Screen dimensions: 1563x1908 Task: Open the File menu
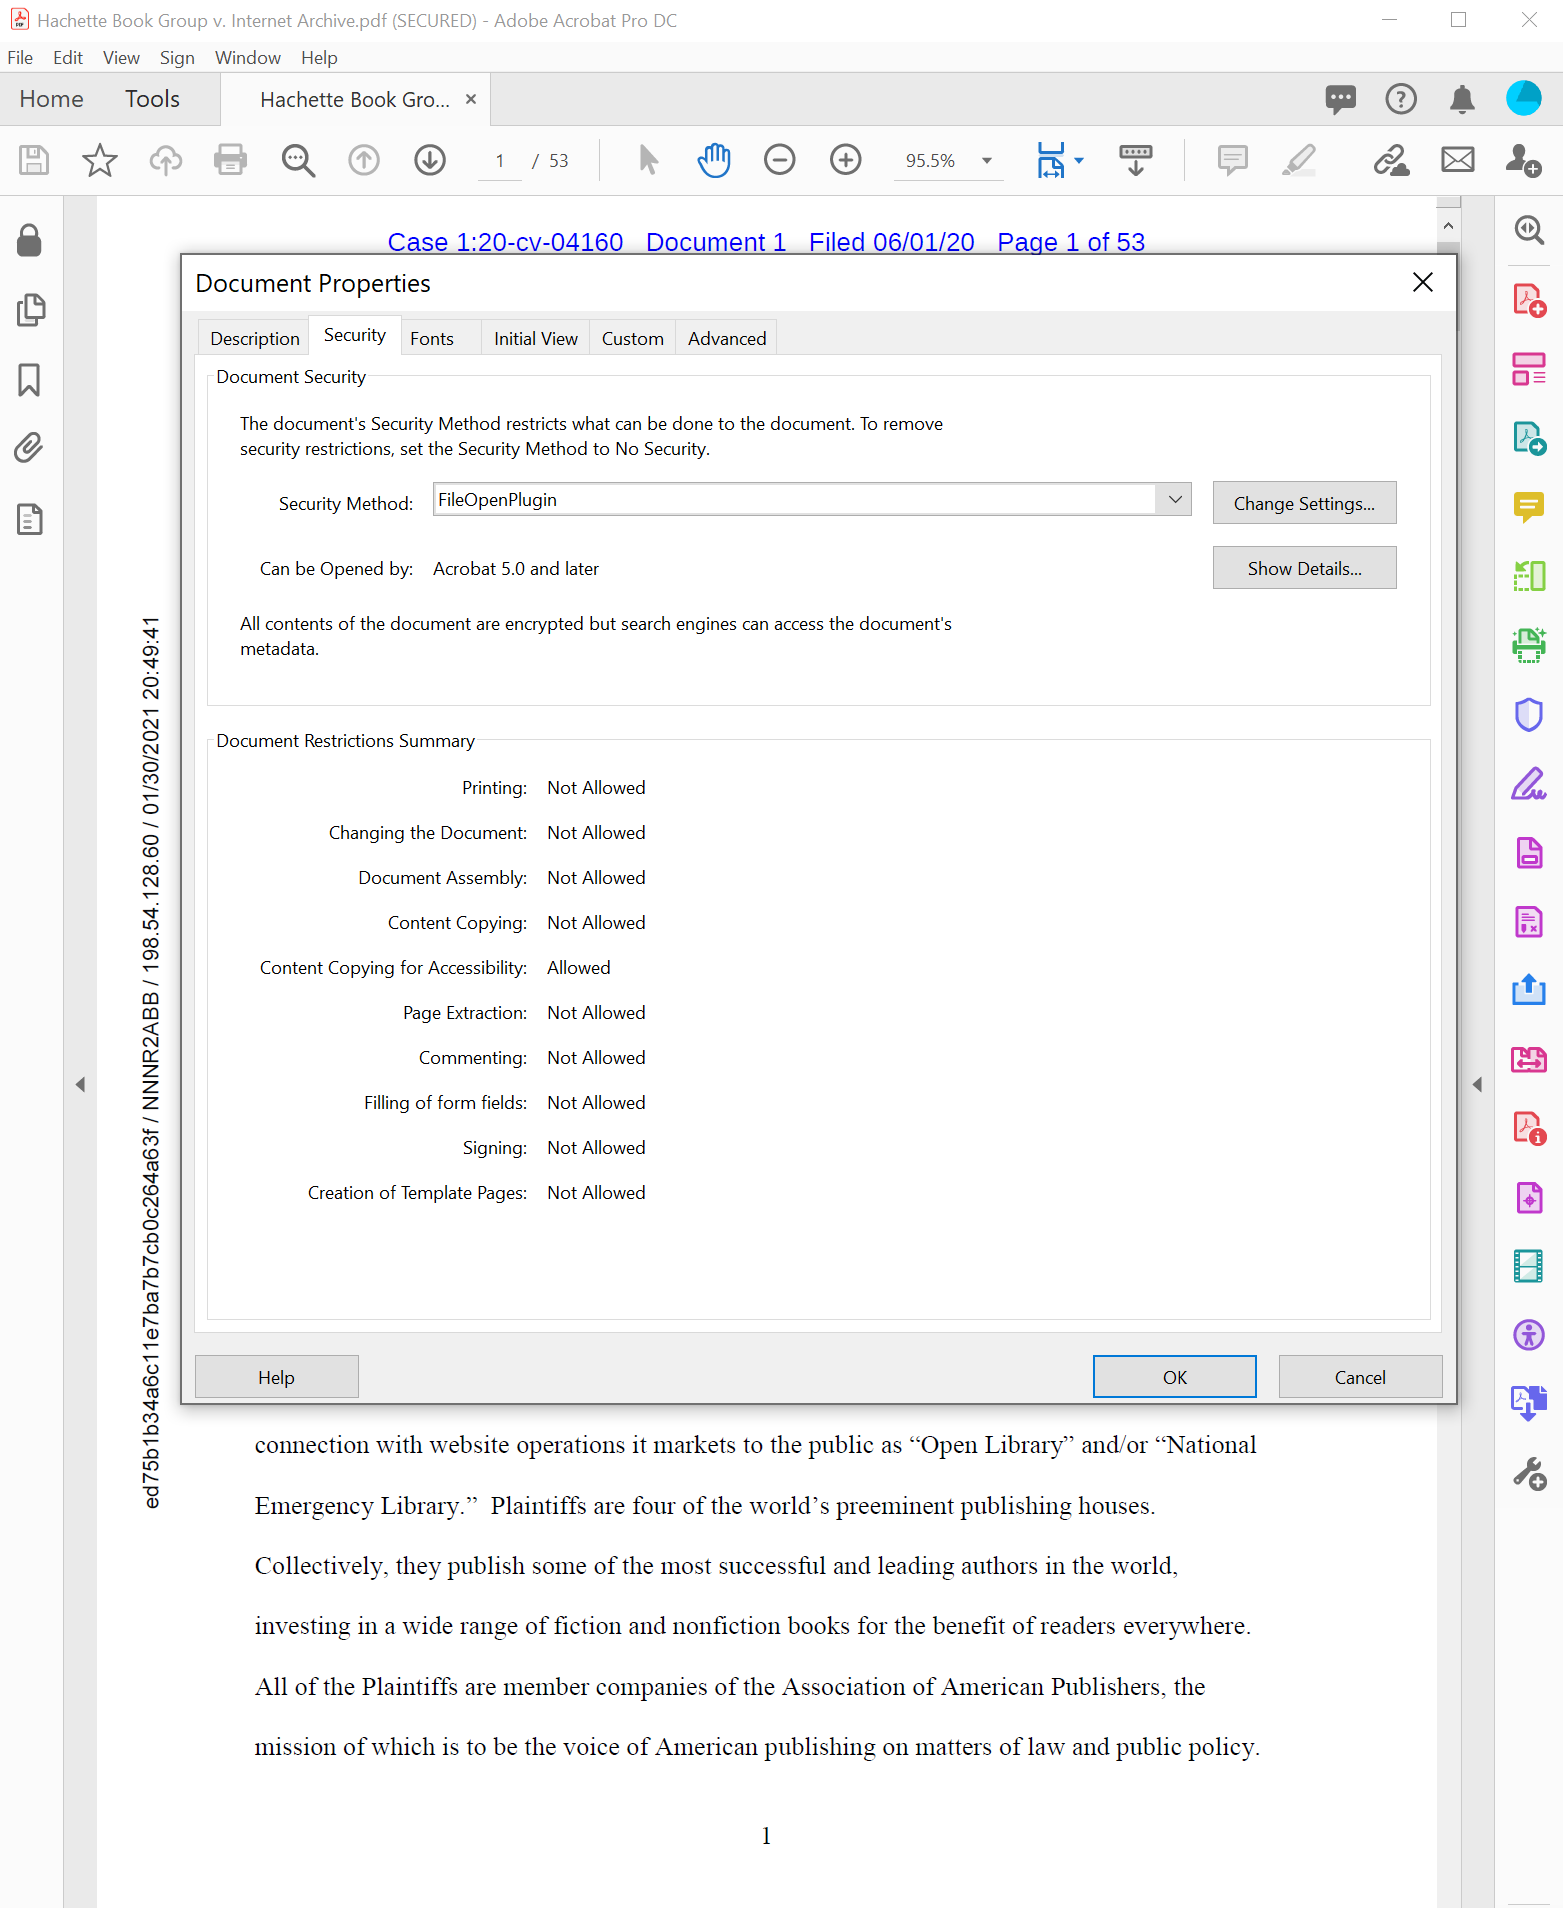click(20, 57)
